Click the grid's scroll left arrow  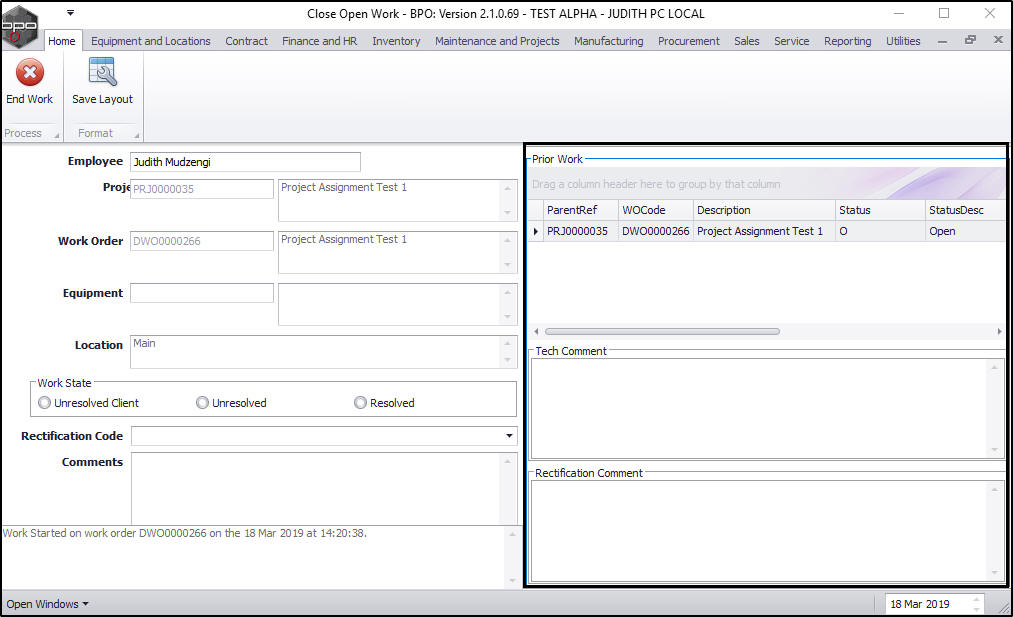point(536,331)
